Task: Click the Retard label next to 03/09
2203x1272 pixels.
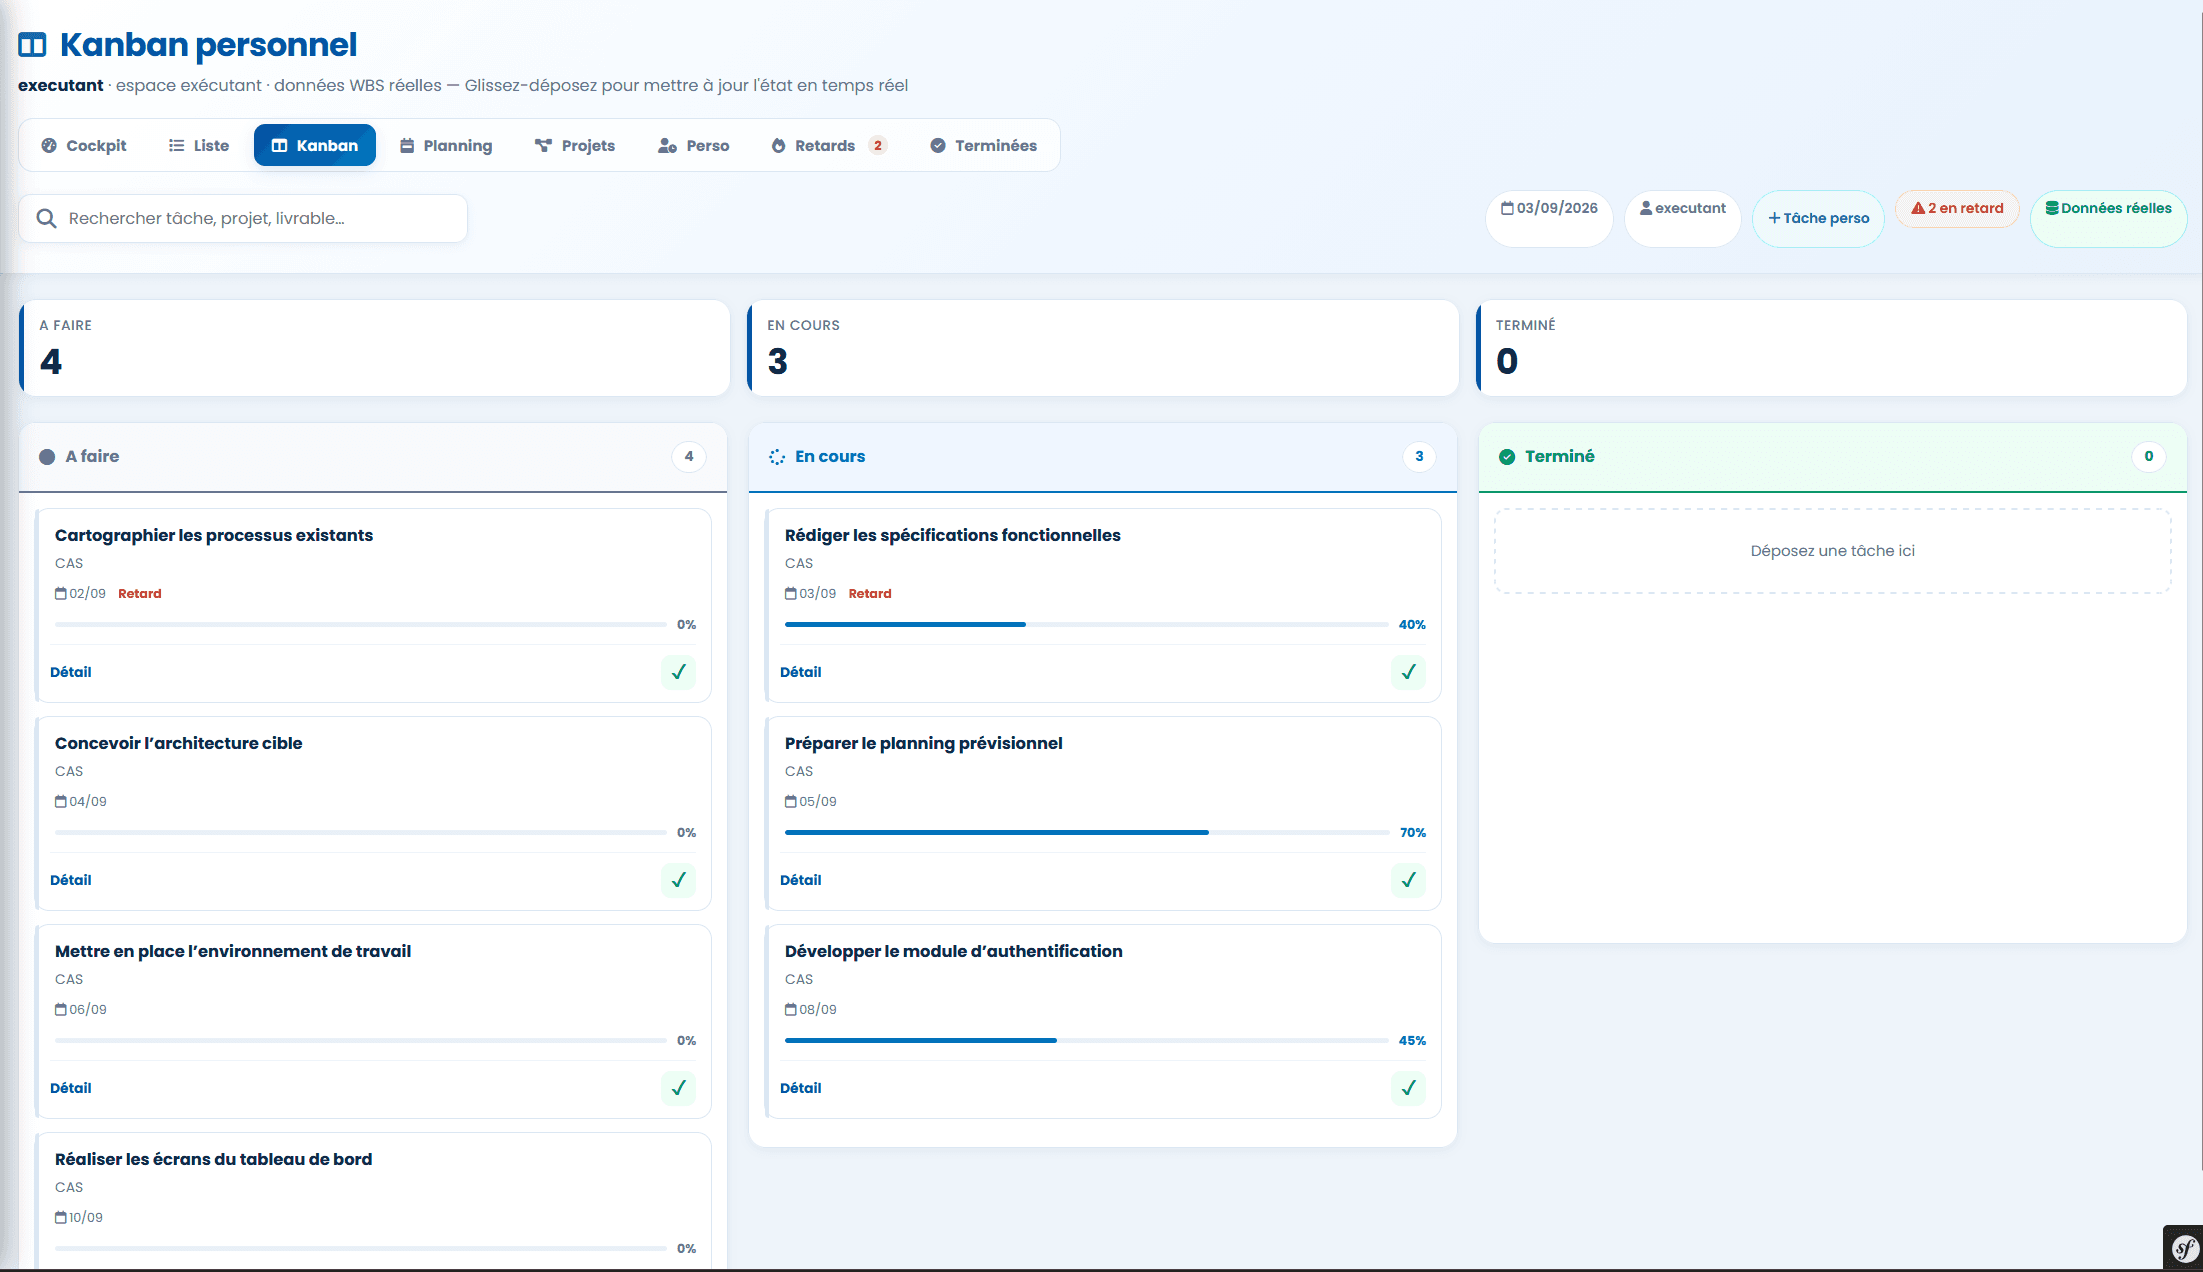Action: point(870,594)
